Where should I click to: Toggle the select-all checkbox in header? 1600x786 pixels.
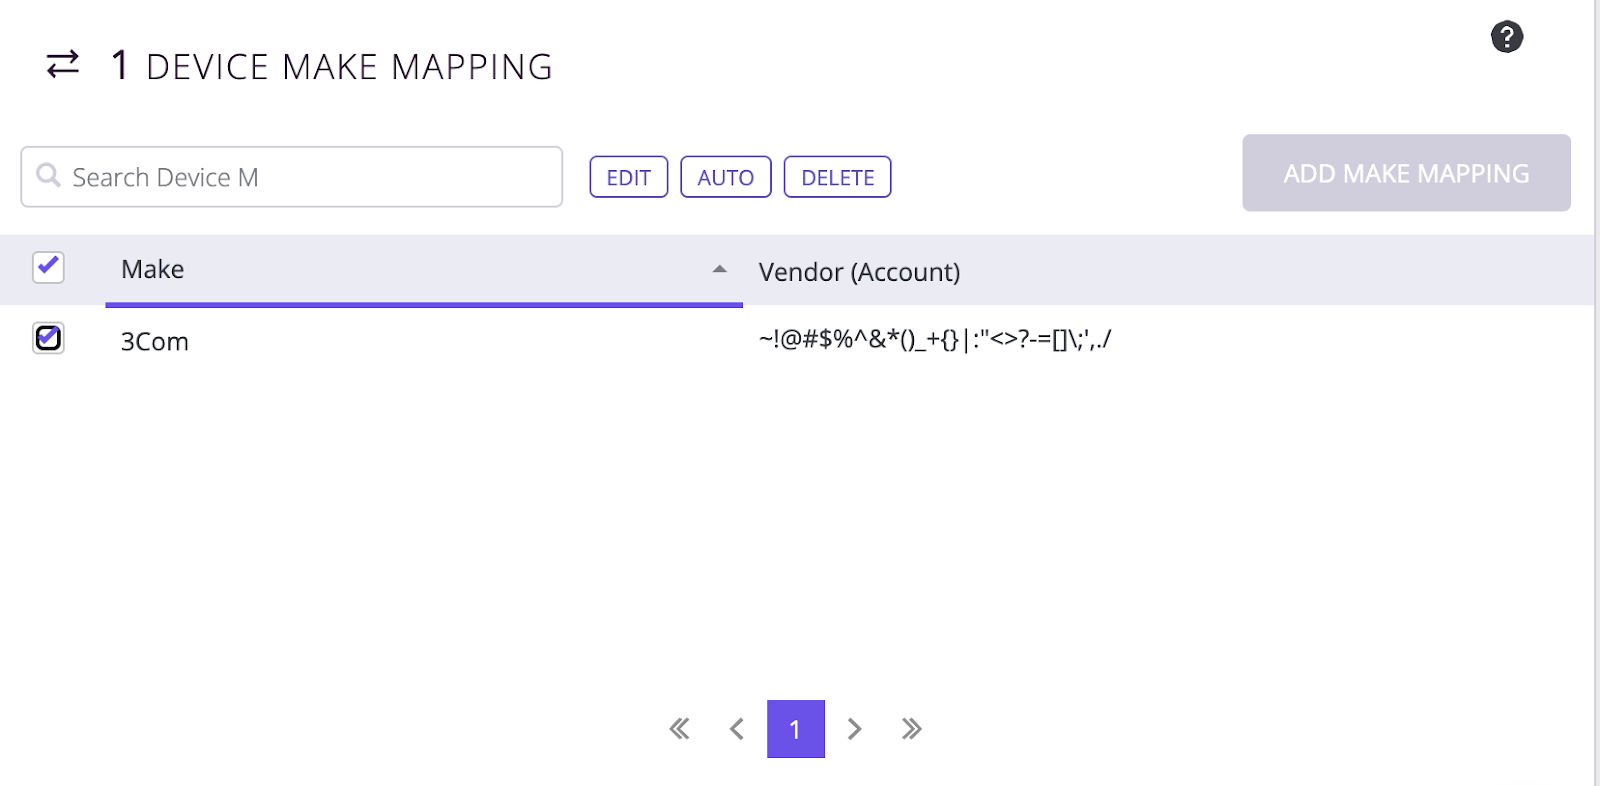48,267
